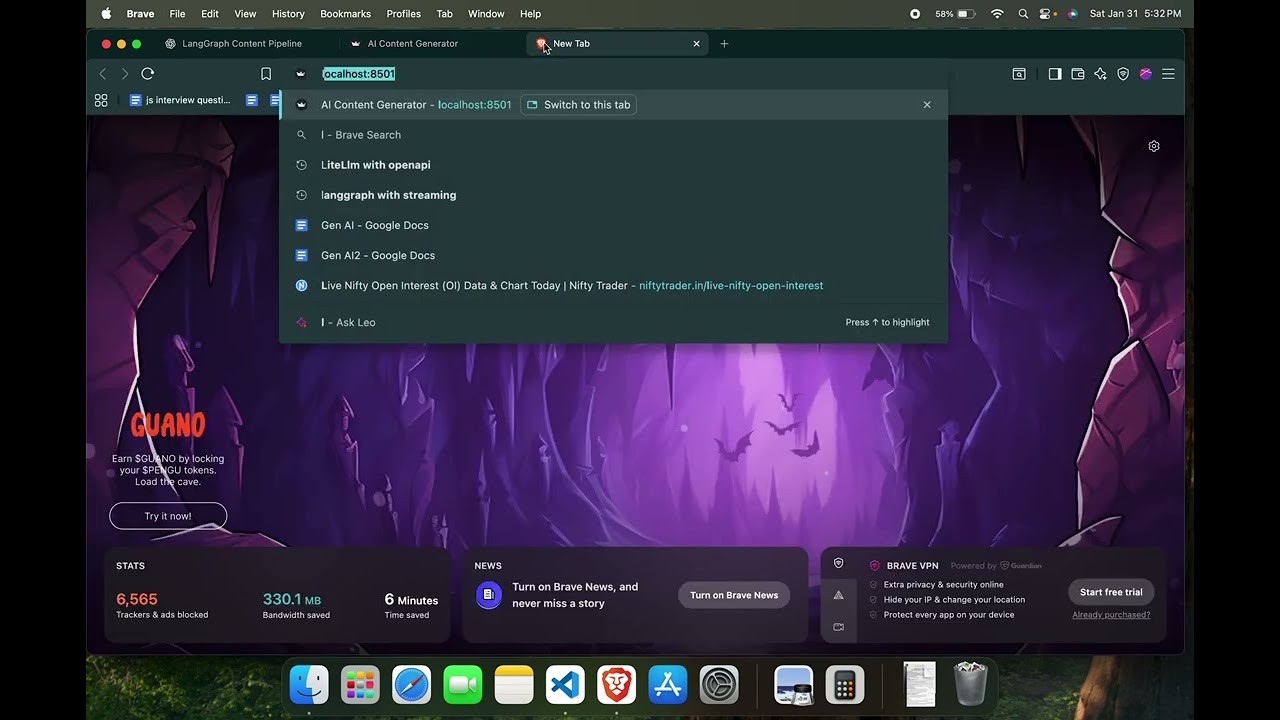Open Leo AI sparkle icon in toolbar
Image resolution: width=1280 pixels, height=720 pixels.
tap(1100, 74)
